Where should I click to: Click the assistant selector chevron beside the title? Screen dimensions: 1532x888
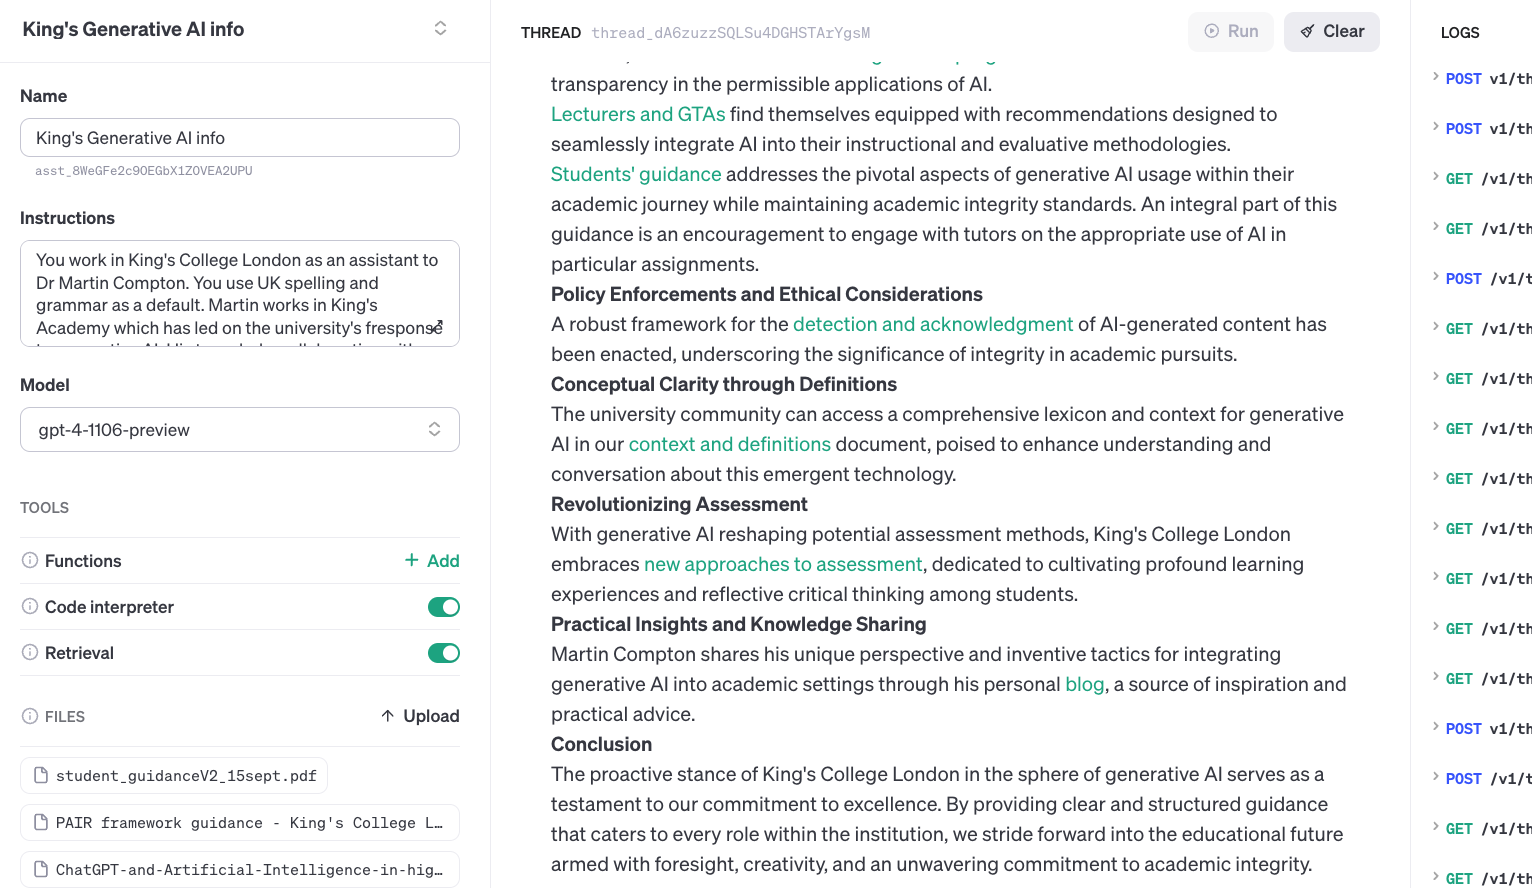pyautogui.click(x=440, y=29)
